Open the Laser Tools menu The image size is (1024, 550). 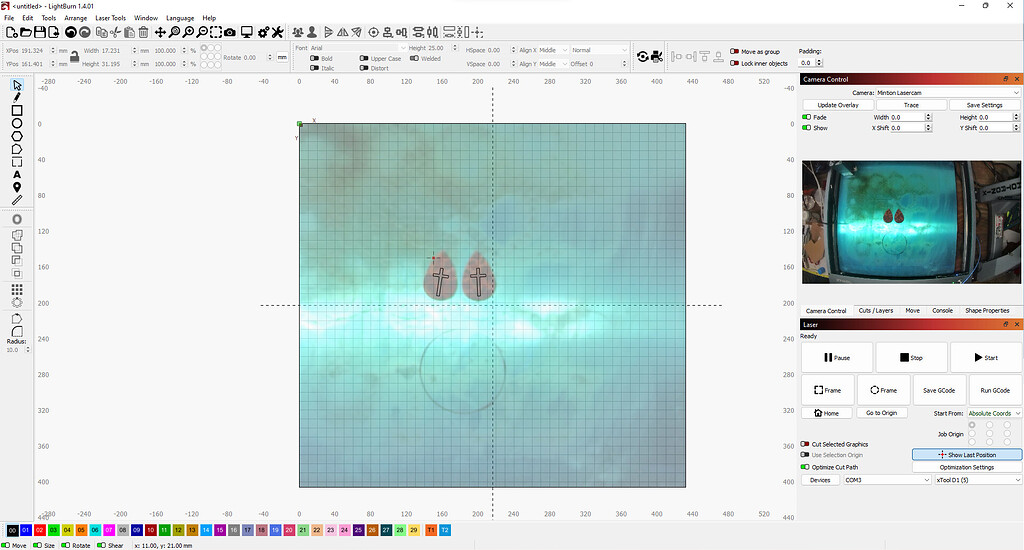(110, 18)
